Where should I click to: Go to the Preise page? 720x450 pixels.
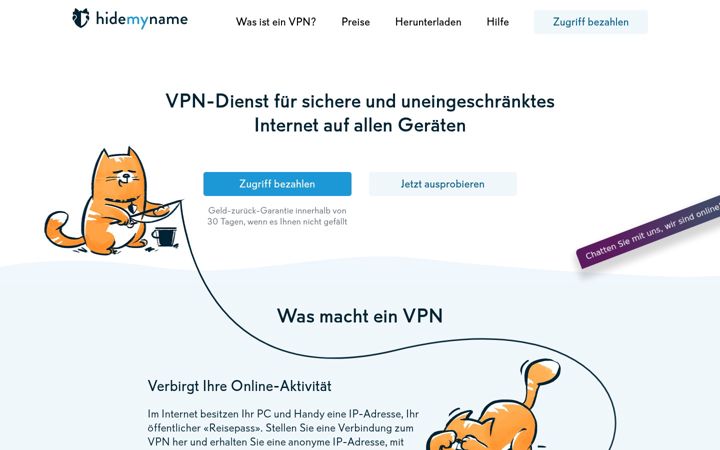(355, 22)
